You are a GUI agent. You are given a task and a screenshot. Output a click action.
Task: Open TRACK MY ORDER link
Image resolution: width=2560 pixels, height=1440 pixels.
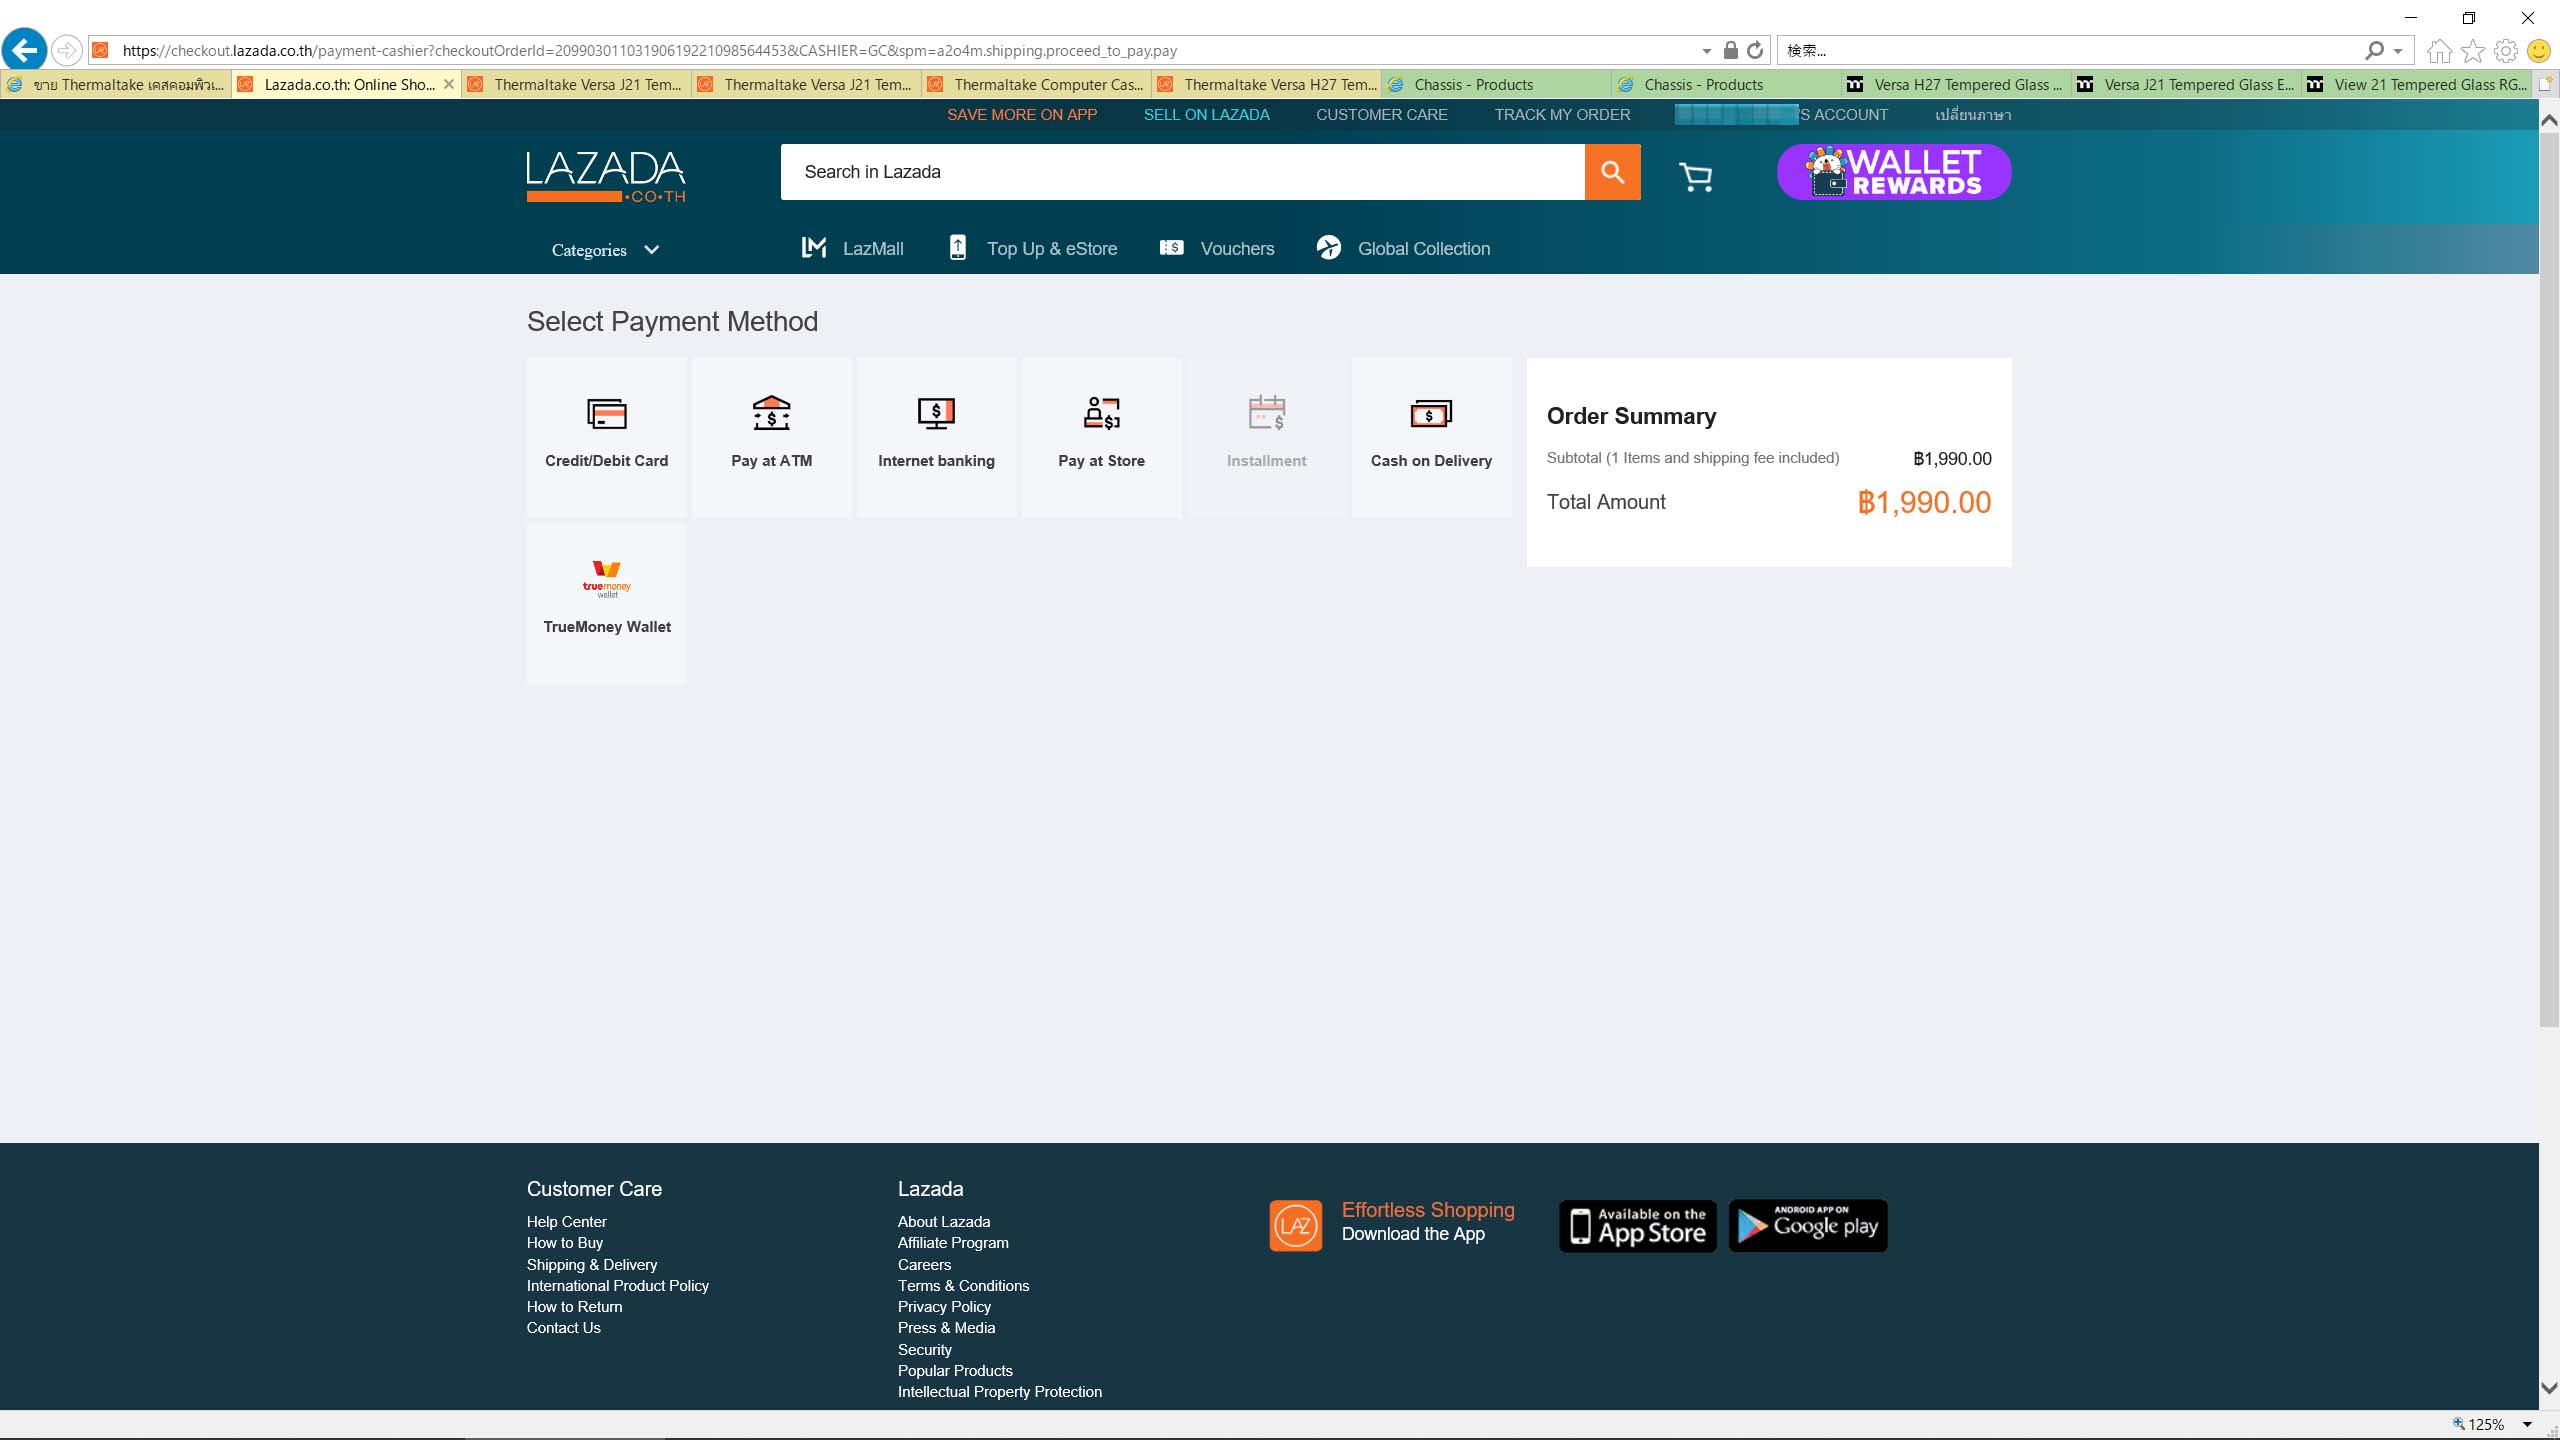click(x=1562, y=114)
